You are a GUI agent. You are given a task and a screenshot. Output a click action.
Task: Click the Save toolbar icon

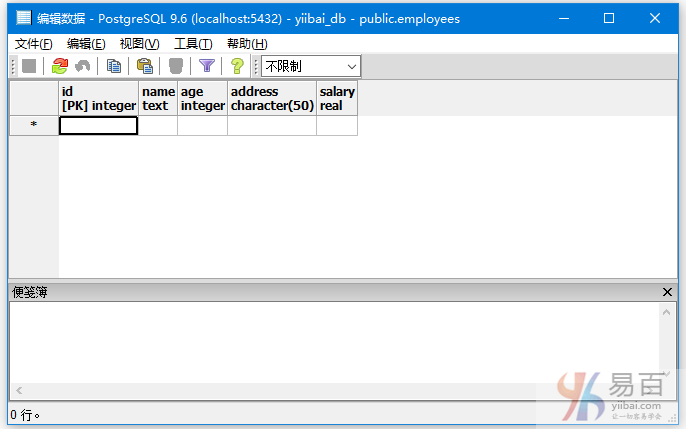(x=29, y=66)
